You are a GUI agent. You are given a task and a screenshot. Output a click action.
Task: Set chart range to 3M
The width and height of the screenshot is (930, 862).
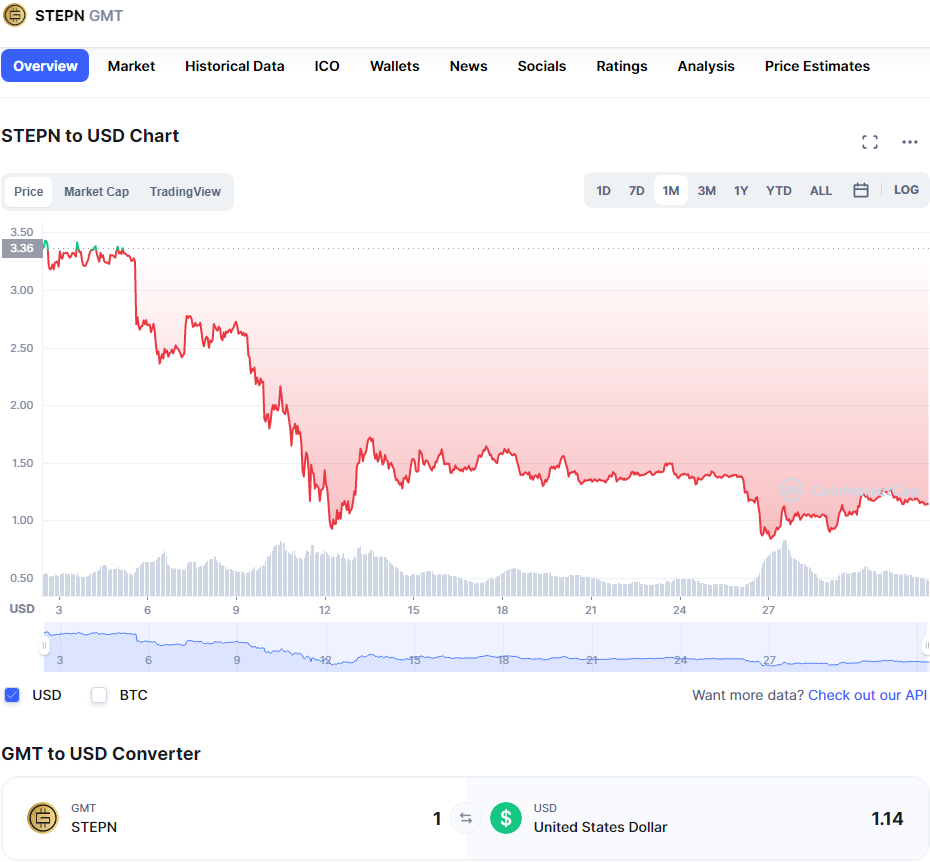tap(706, 190)
